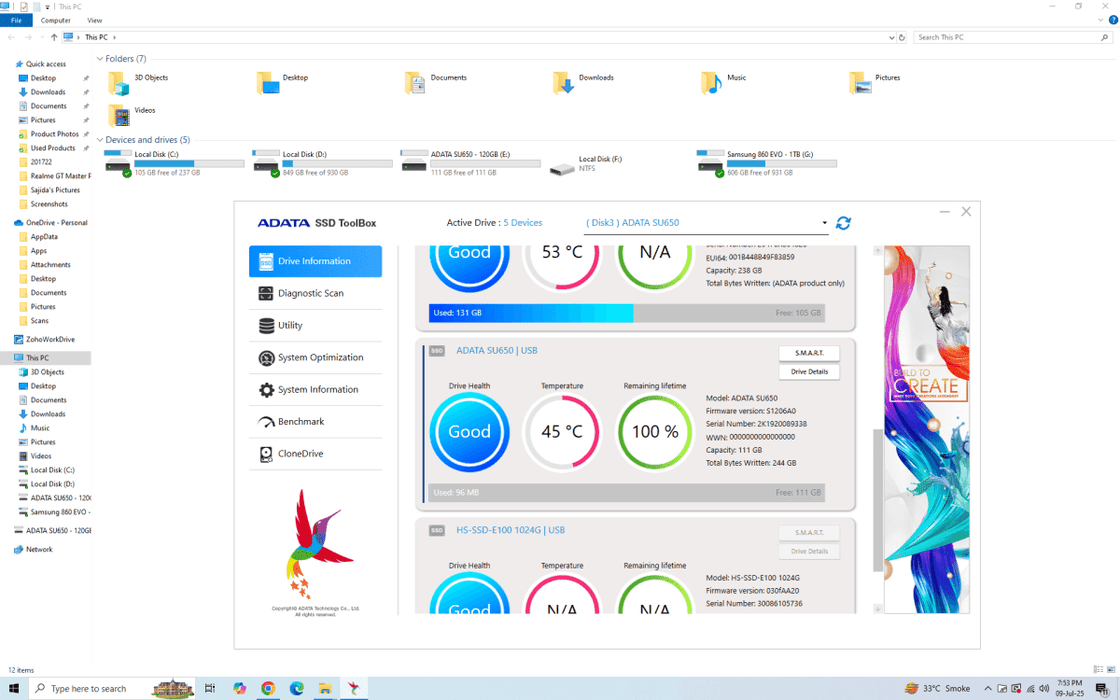Select the Utility sidebar icon
This screenshot has height=700, width=1120.
[x=266, y=326]
